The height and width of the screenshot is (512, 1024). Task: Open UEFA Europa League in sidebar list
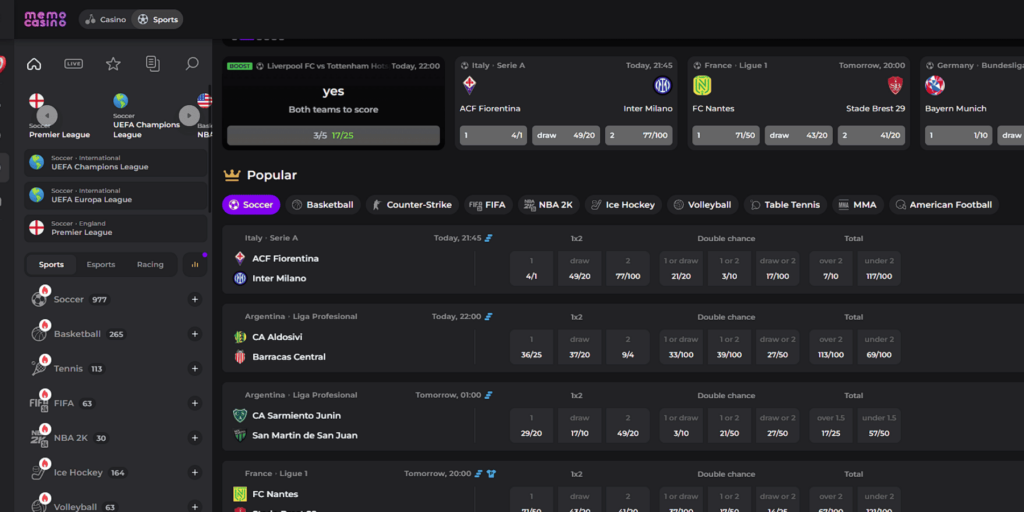tap(116, 195)
